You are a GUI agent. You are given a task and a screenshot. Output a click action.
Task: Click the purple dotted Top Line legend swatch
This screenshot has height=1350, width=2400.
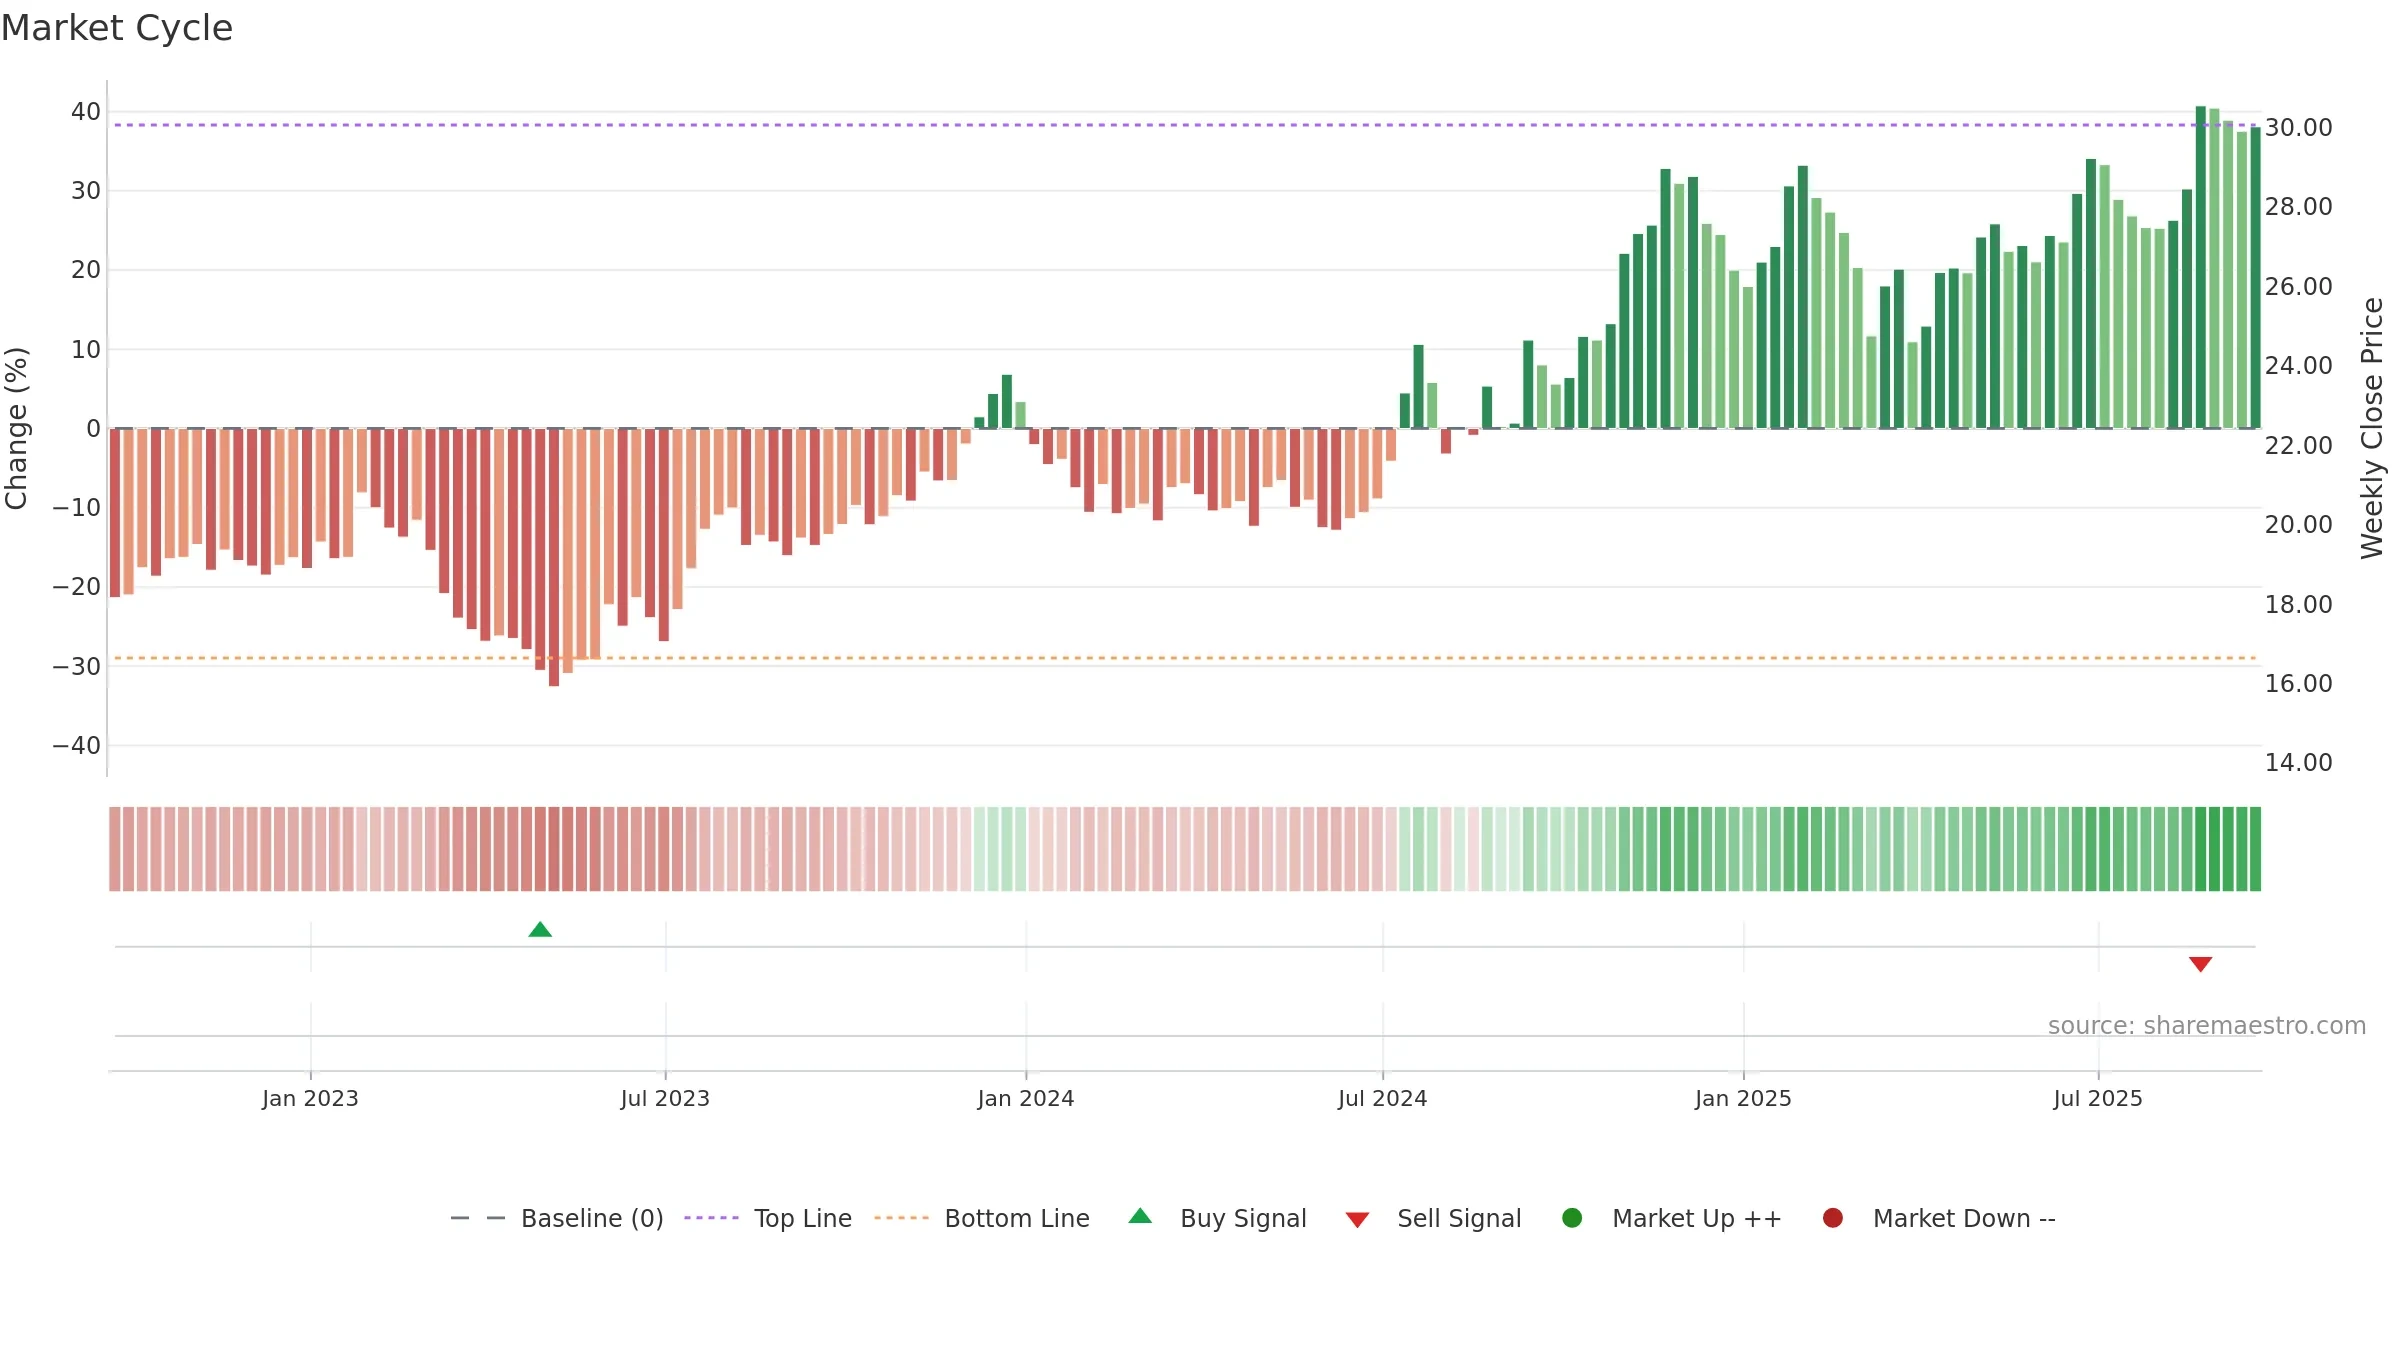tap(711, 1218)
